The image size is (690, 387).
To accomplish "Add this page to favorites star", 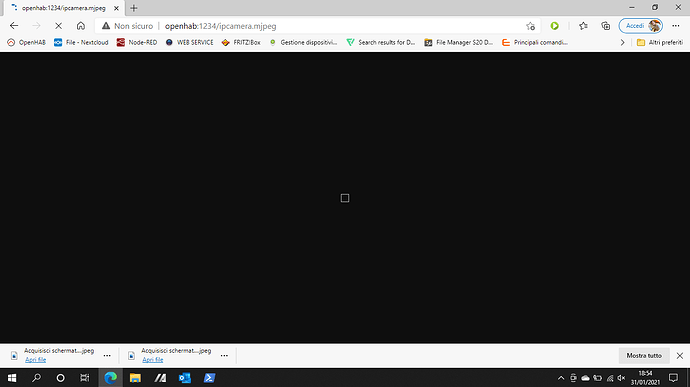I will [x=530, y=26].
